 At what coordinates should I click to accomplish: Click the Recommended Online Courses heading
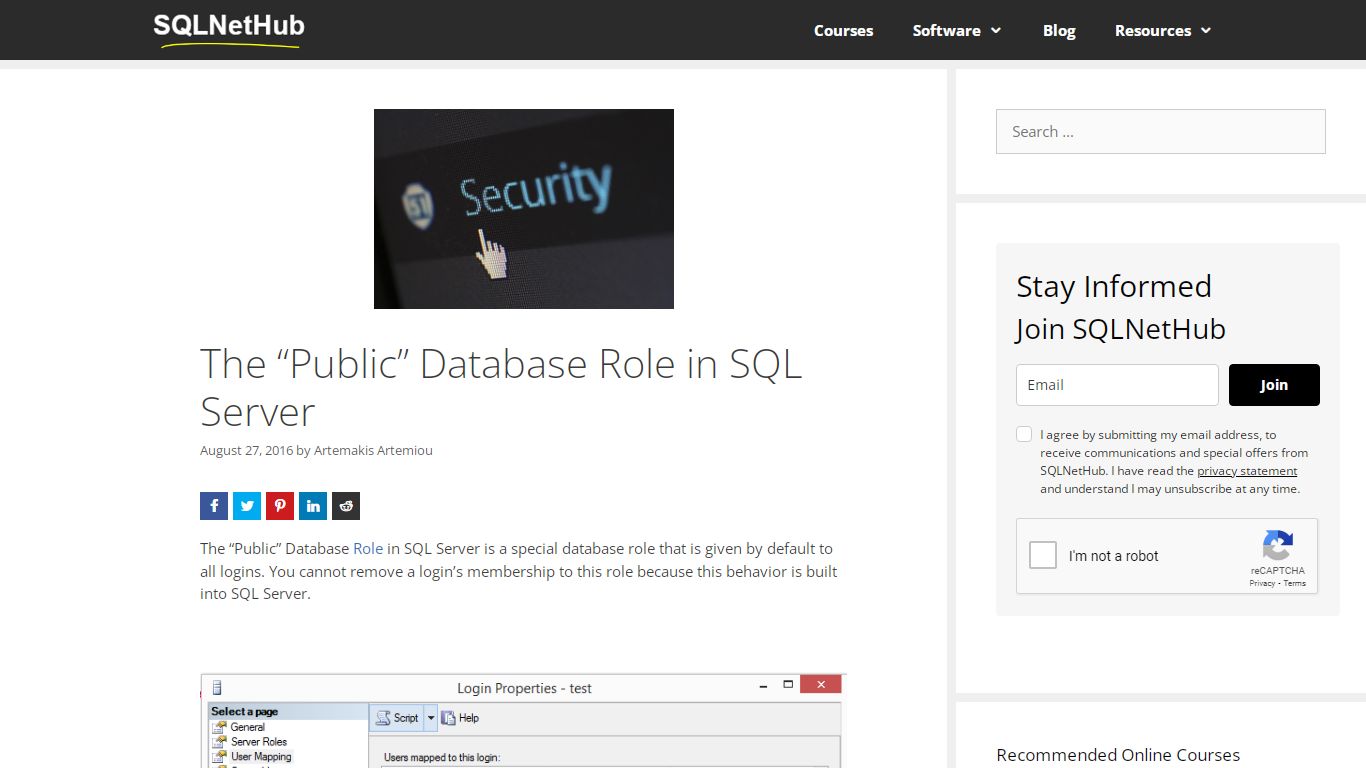point(1118,755)
